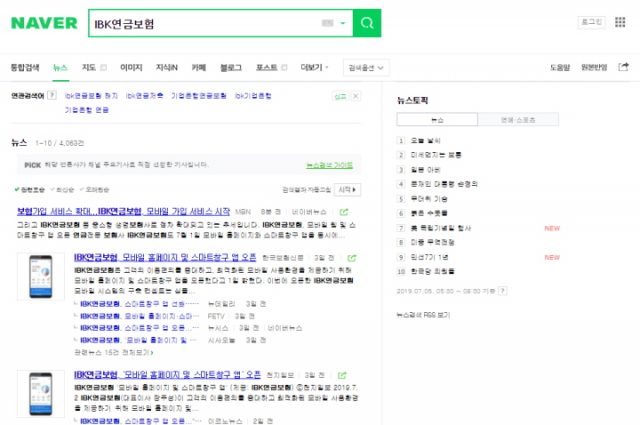The width and height of the screenshot is (640, 425).
Task: Click the NAVER logo
Action: tap(42, 23)
